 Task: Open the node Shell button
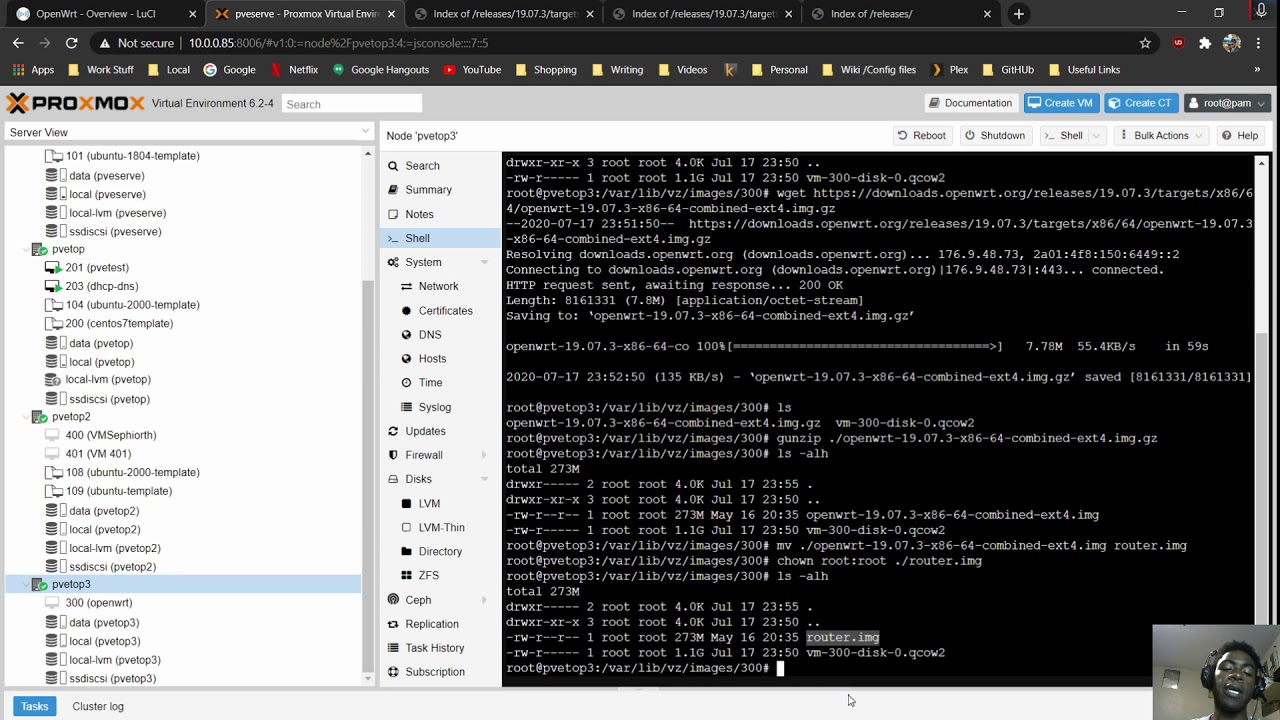coord(1062,135)
